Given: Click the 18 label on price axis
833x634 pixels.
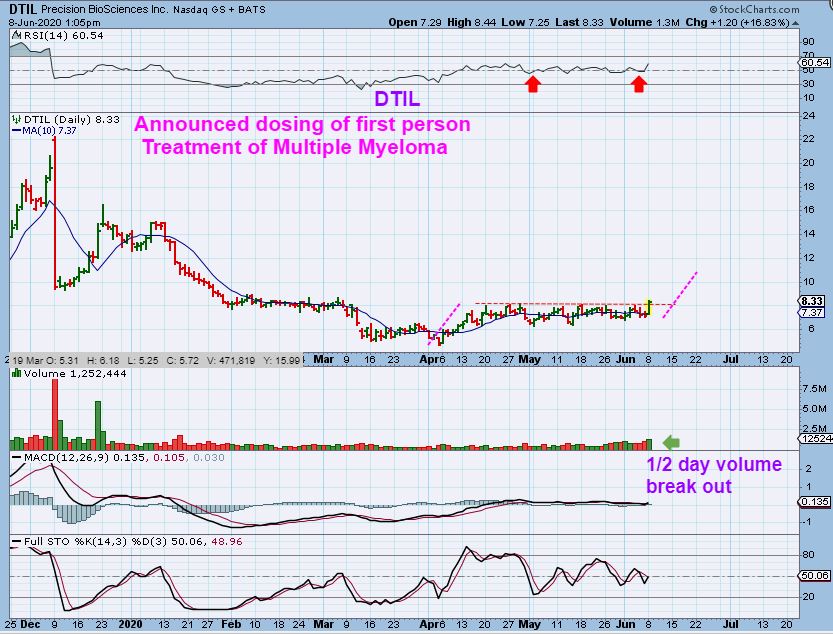Looking at the screenshot, I should pos(809,187).
